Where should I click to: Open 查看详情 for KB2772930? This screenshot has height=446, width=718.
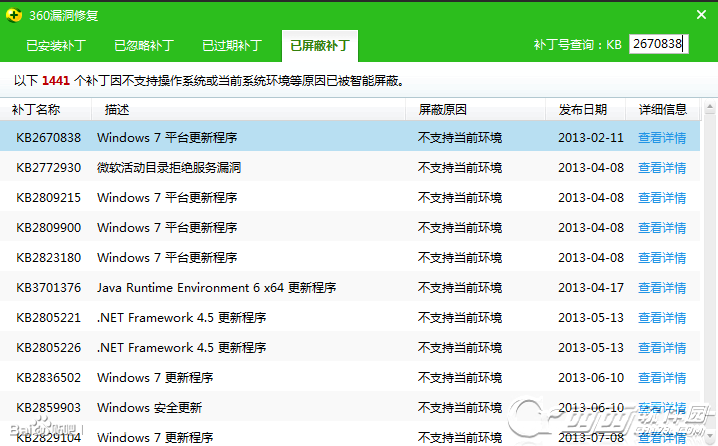click(662, 168)
